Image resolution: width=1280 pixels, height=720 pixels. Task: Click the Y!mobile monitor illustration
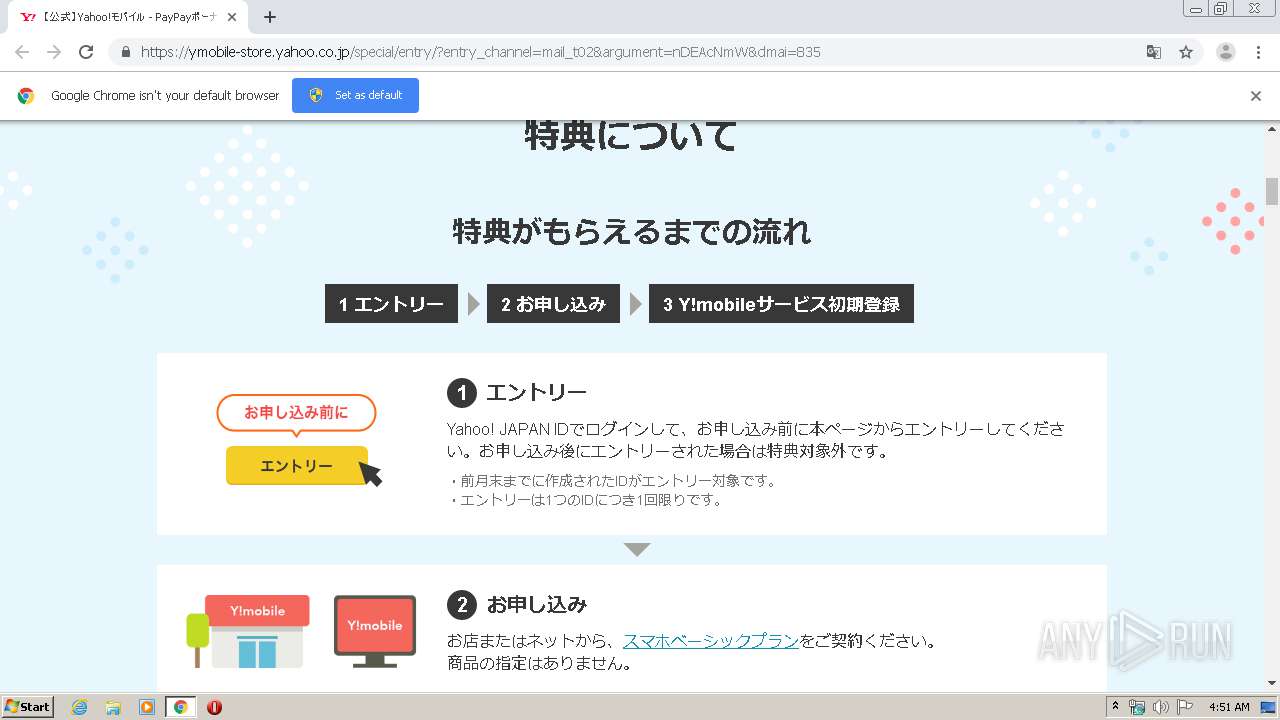point(374,632)
